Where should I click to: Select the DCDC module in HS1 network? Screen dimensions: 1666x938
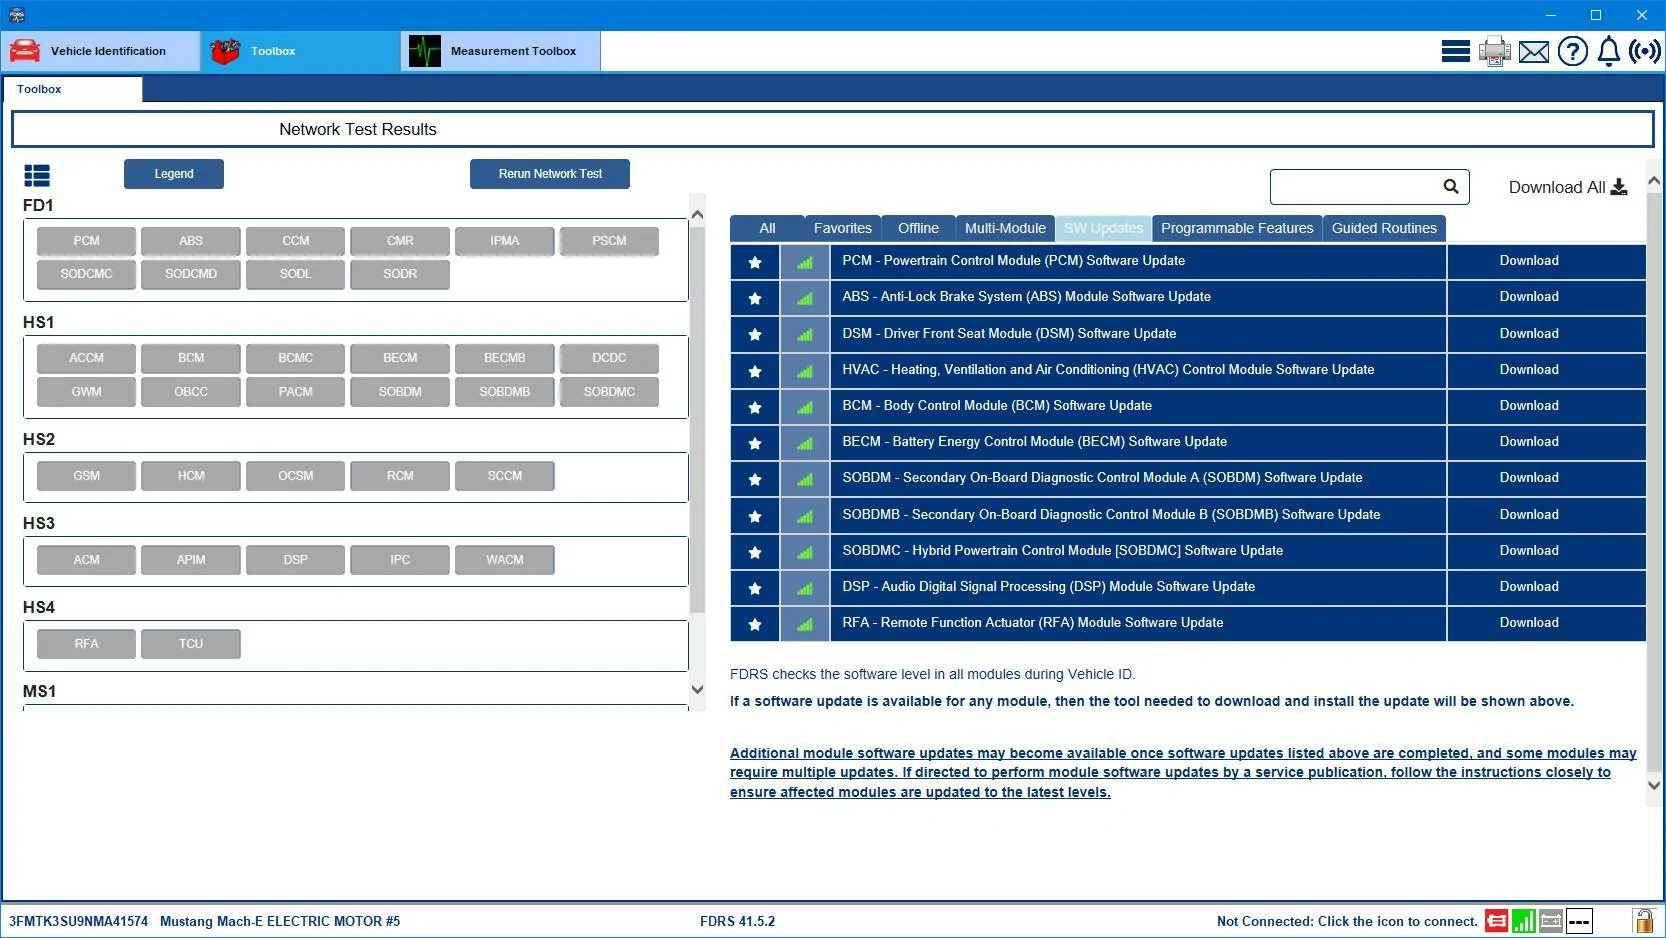609,358
